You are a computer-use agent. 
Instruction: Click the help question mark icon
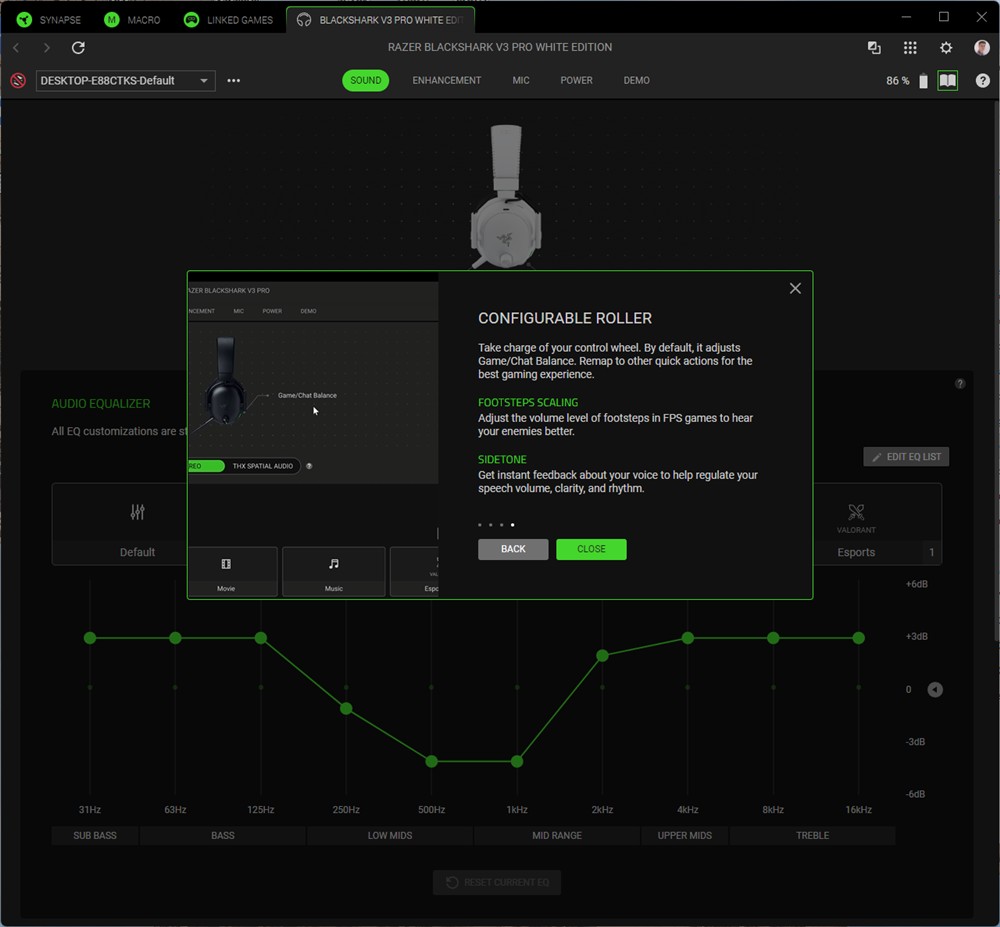[983, 81]
